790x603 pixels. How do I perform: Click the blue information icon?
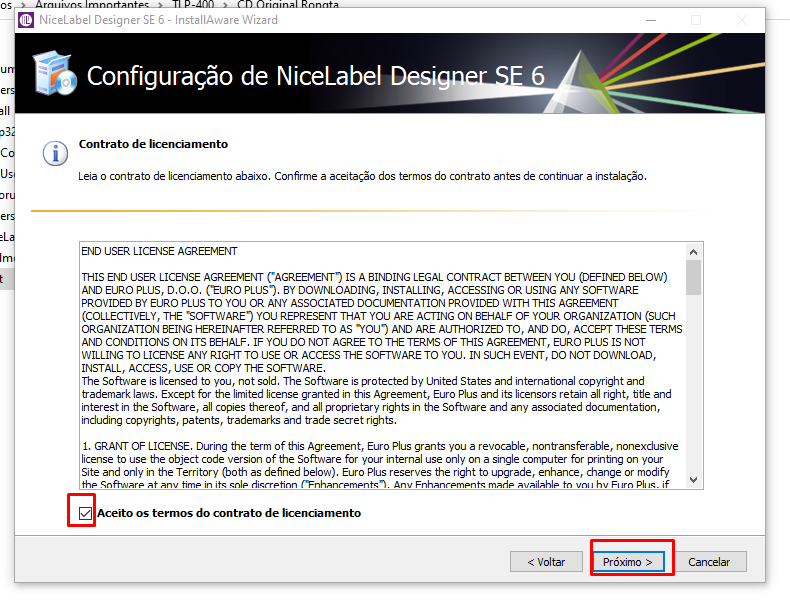(x=55, y=153)
